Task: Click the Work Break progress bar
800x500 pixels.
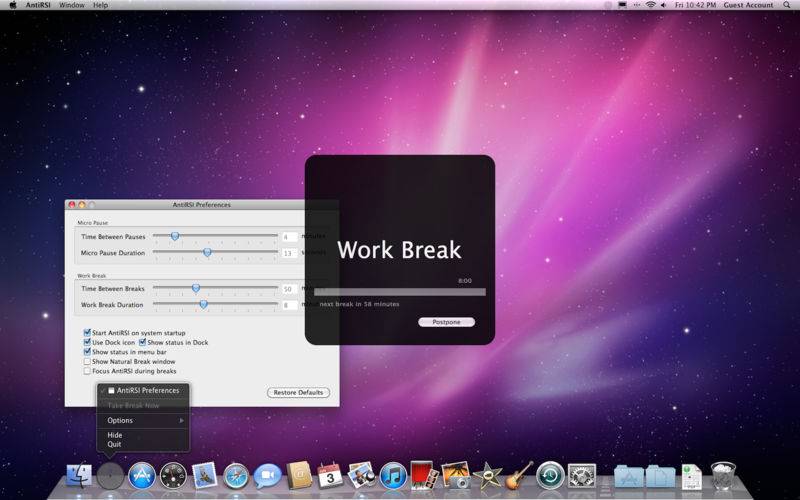Action: [x=400, y=292]
